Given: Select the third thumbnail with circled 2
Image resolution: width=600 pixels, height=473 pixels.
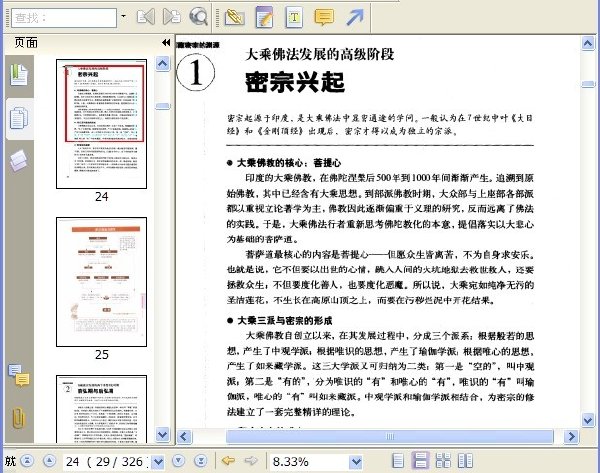Looking at the screenshot, I should 101,409.
